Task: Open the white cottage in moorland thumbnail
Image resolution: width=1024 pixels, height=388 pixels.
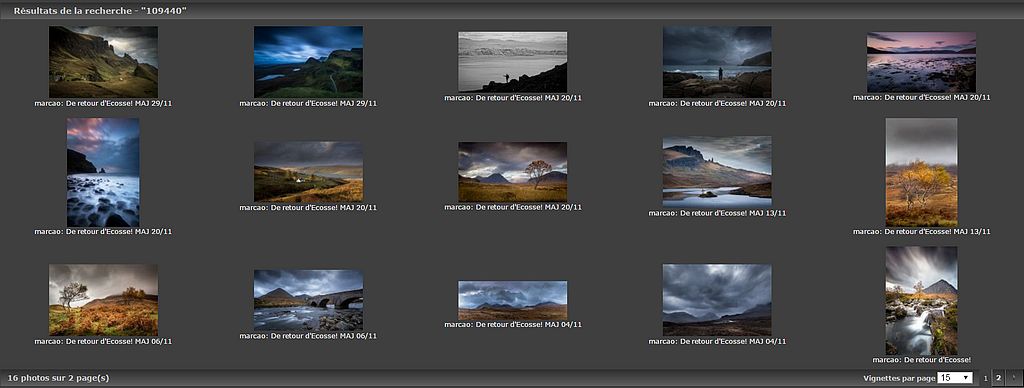Action: (x=308, y=172)
